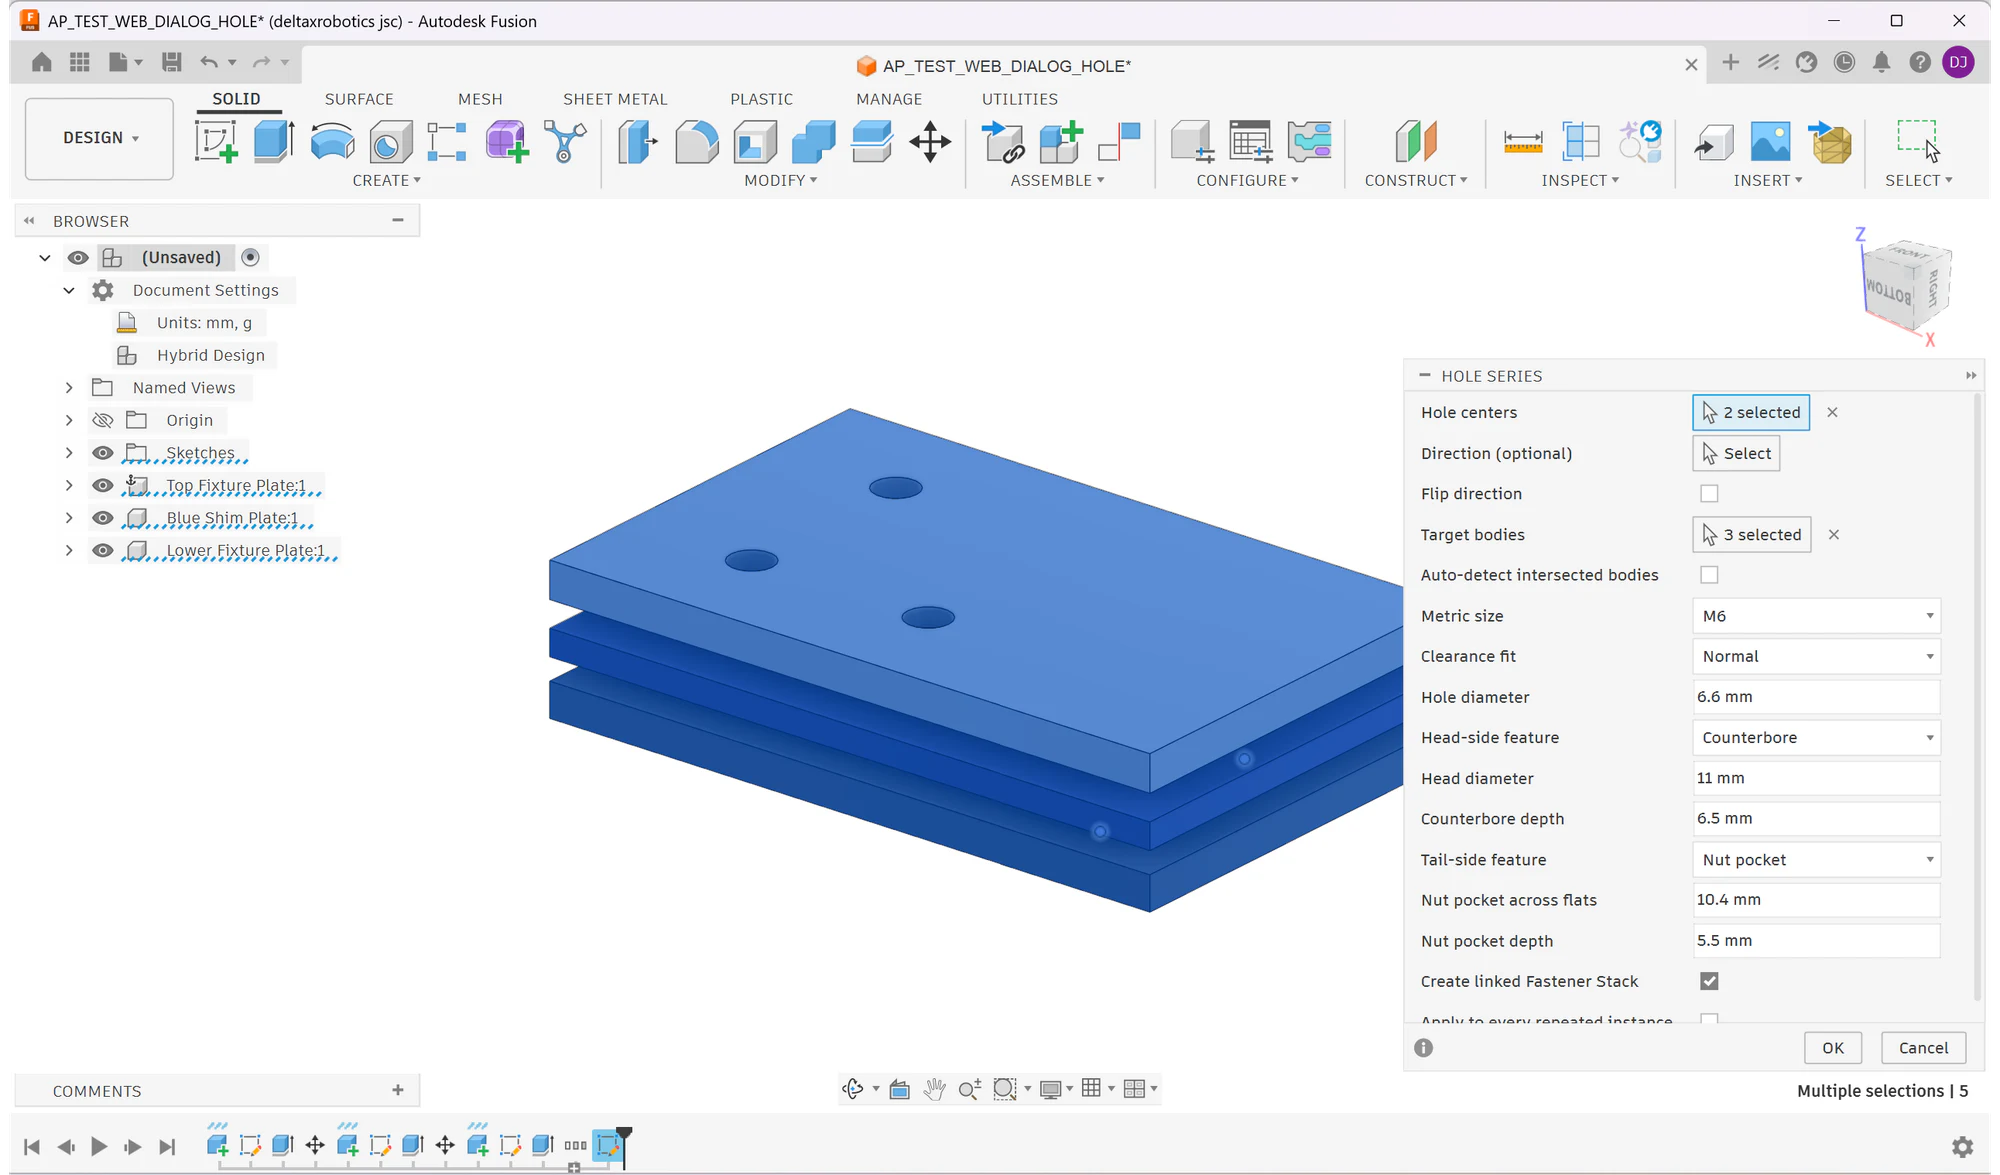The width and height of the screenshot is (2000, 1175).
Task: Expand the Named Views folder
Action: point(69,388)
